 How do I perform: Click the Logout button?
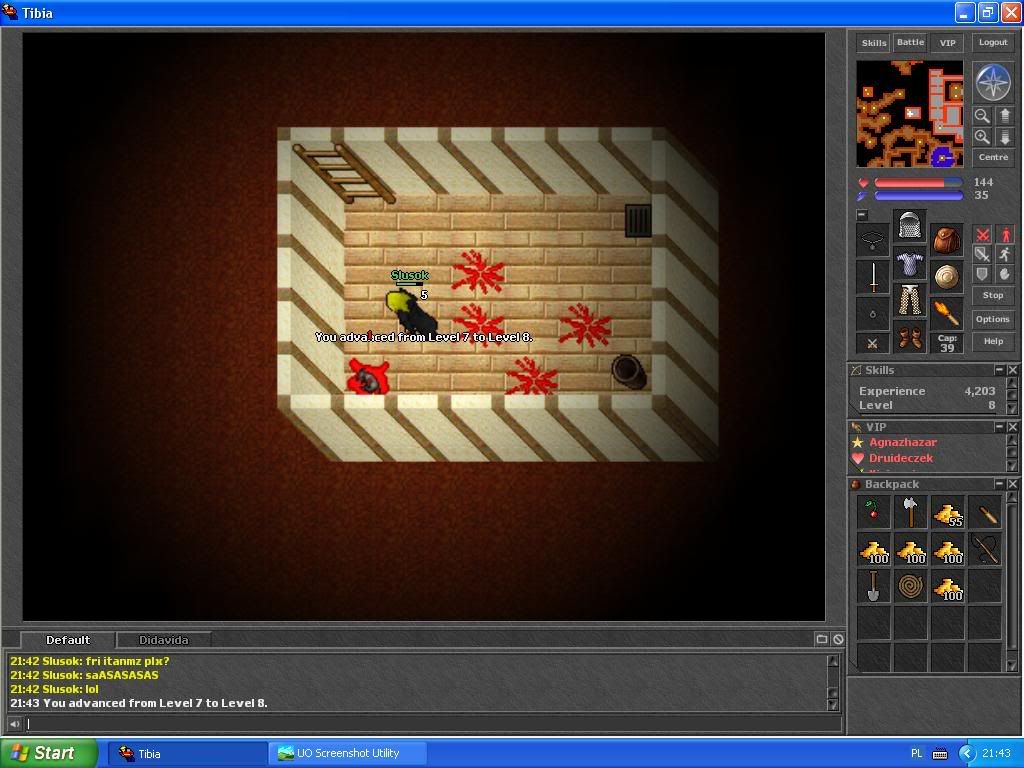[993, 42]
